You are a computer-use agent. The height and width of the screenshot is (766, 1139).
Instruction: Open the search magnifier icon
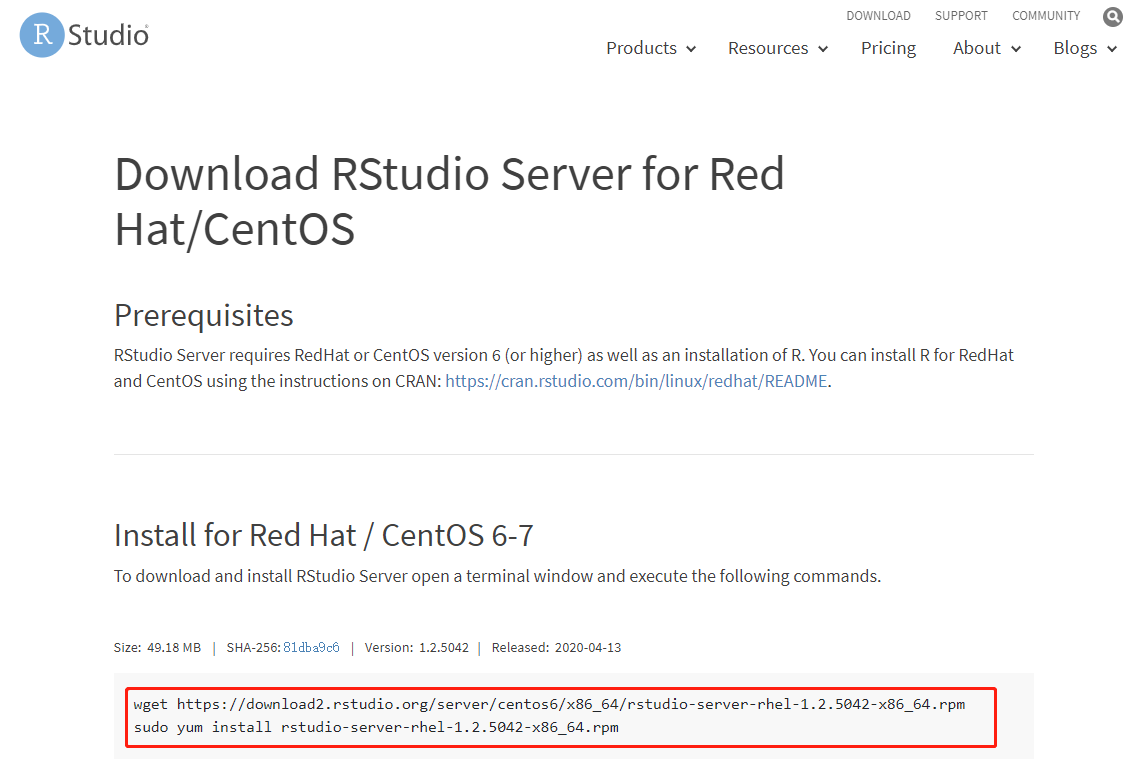tap(1112, 16)
